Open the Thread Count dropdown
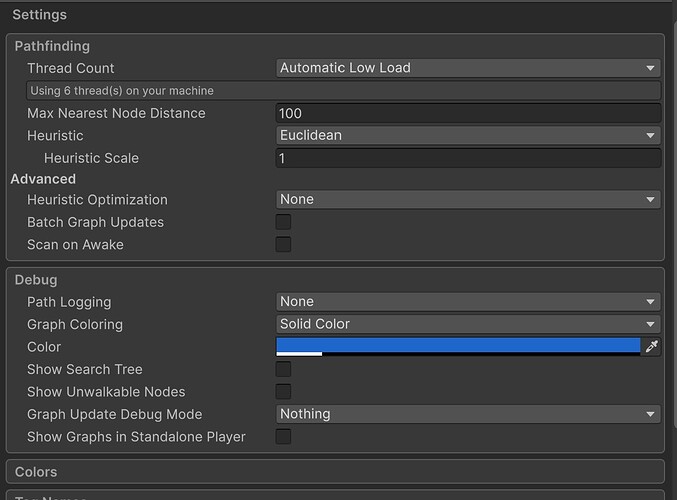Screen dimensions: 677x500 [x=467, y=68]
